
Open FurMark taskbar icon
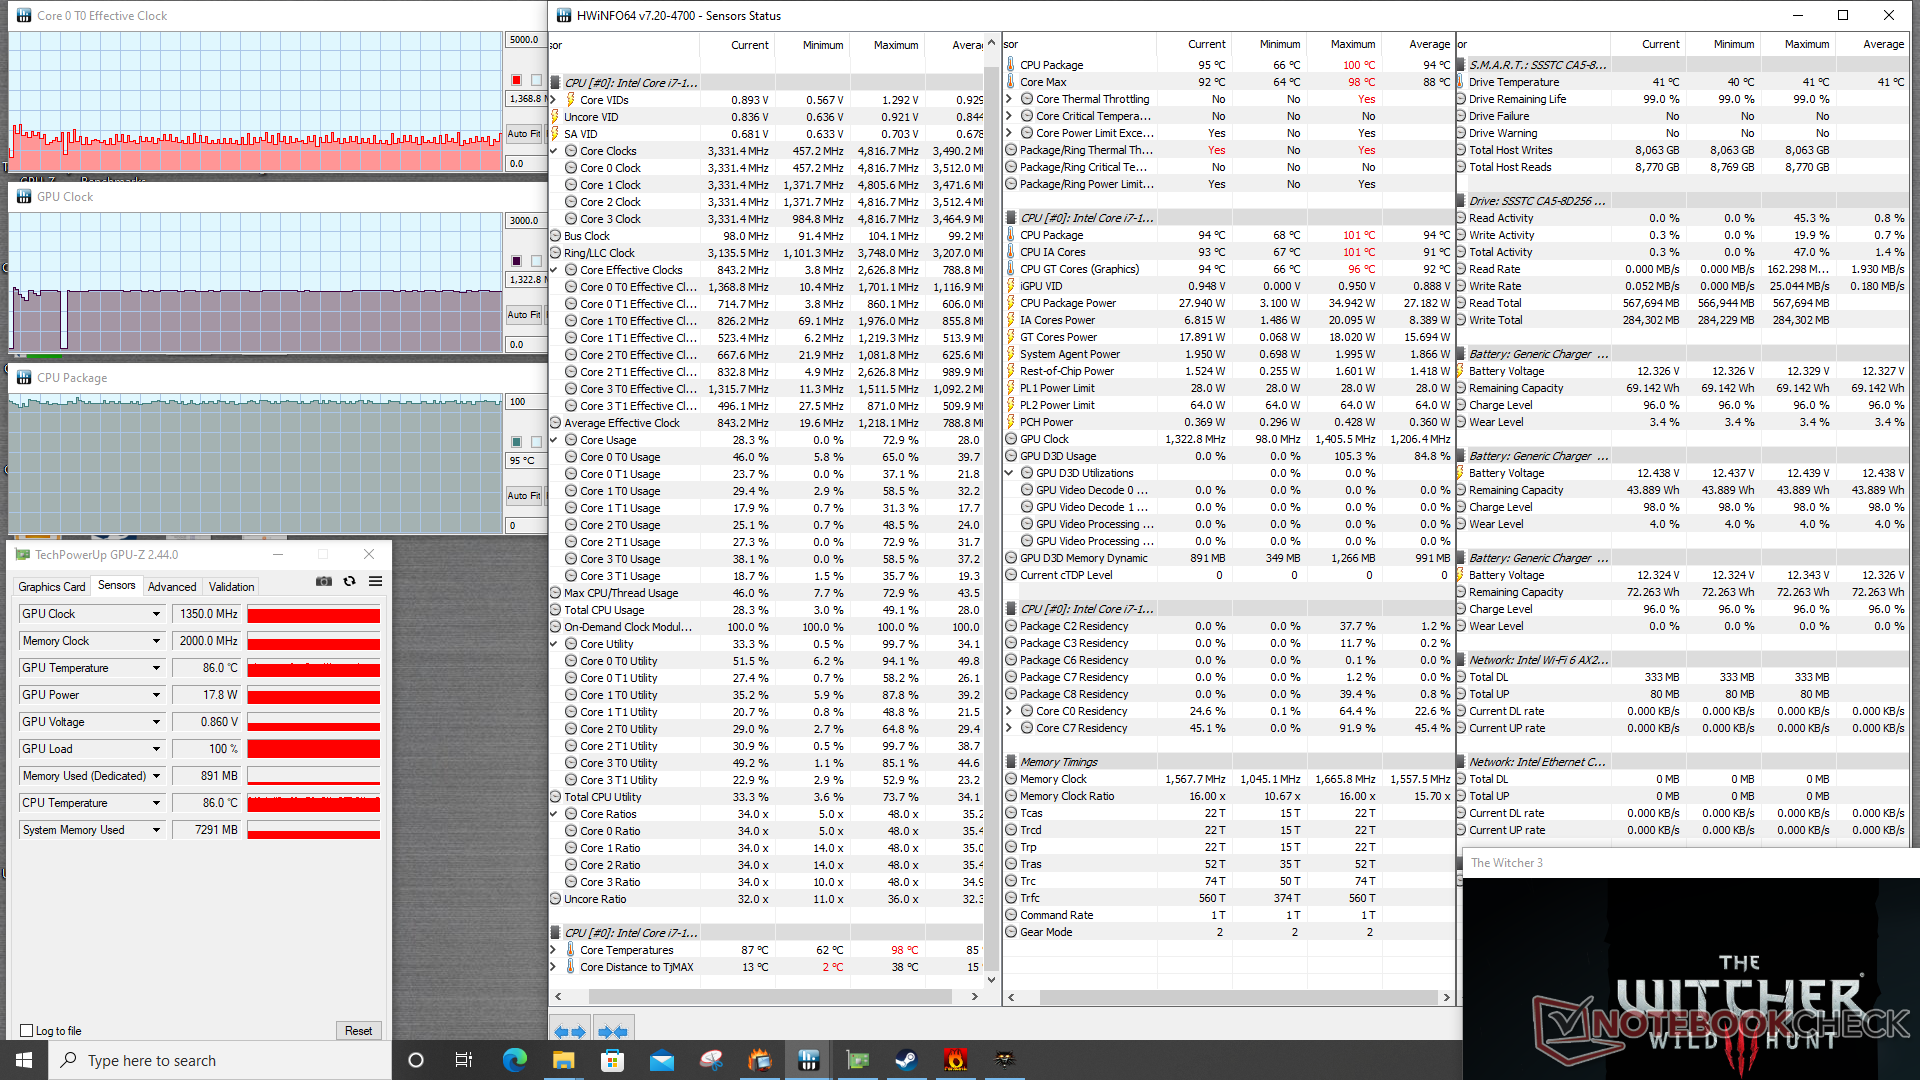point(955,1060)
